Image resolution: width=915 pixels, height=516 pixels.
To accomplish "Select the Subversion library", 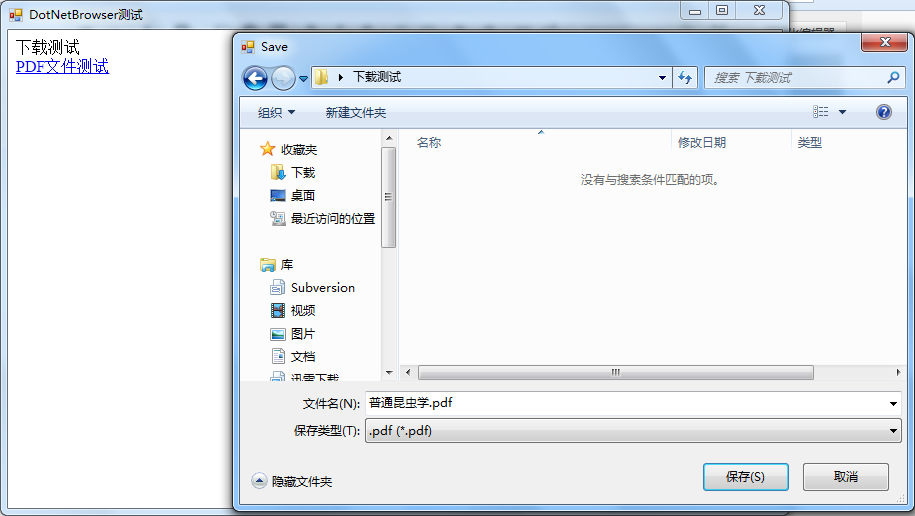I will tap(312, 287).
